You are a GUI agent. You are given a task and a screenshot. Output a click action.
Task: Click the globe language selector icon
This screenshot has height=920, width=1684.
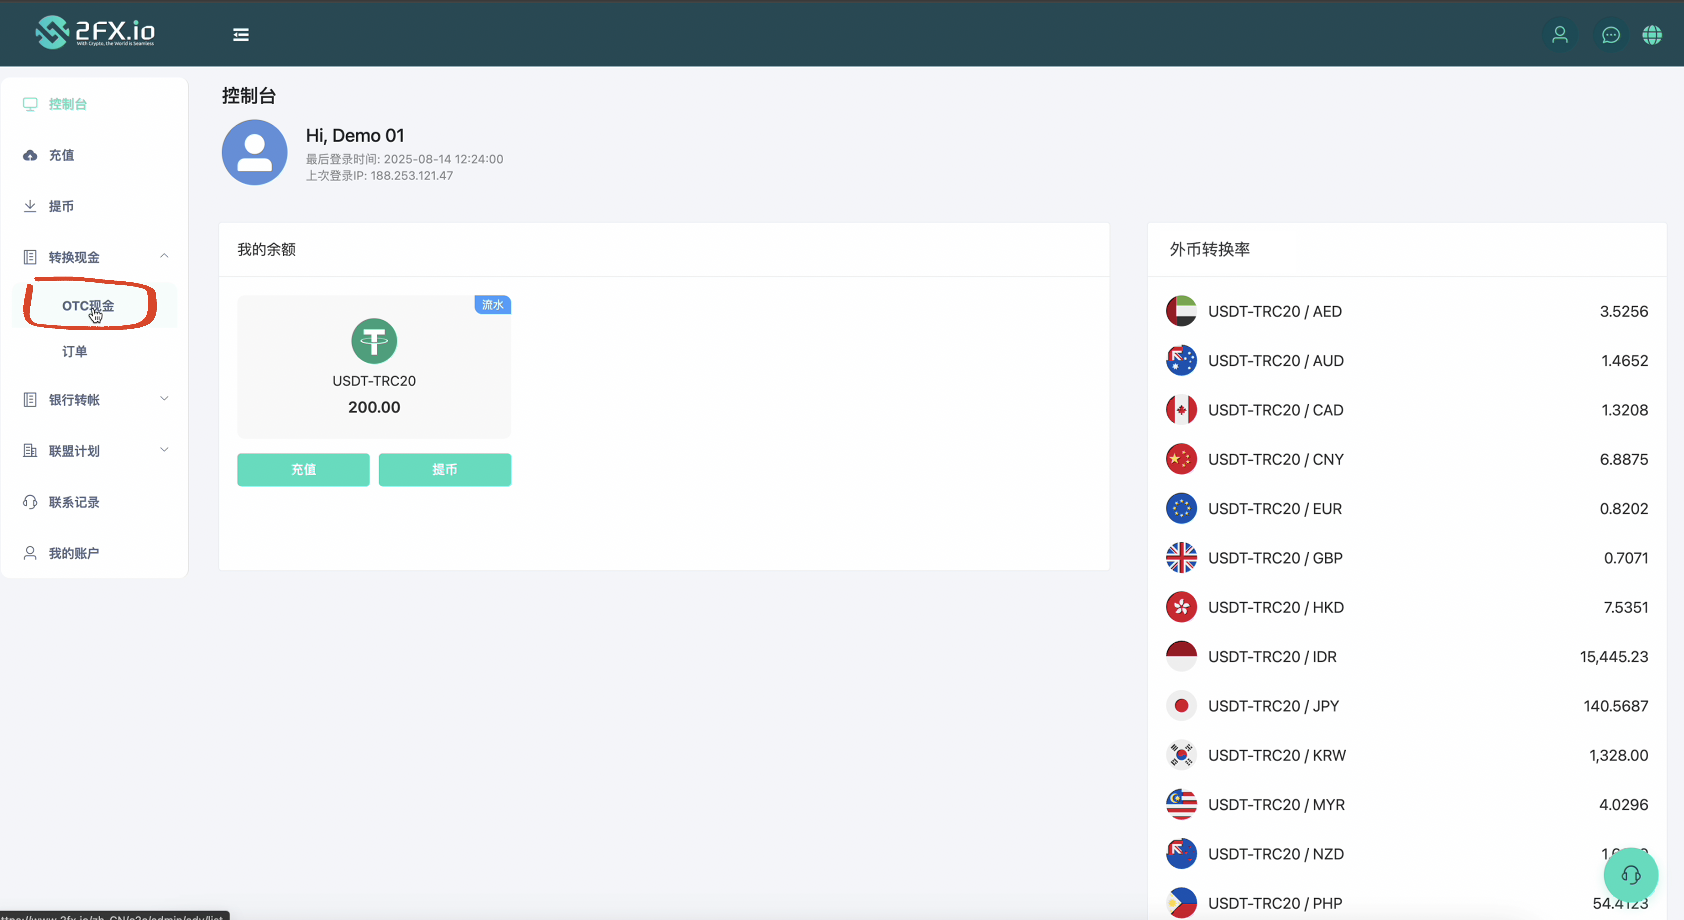[x=1652, y=35]
